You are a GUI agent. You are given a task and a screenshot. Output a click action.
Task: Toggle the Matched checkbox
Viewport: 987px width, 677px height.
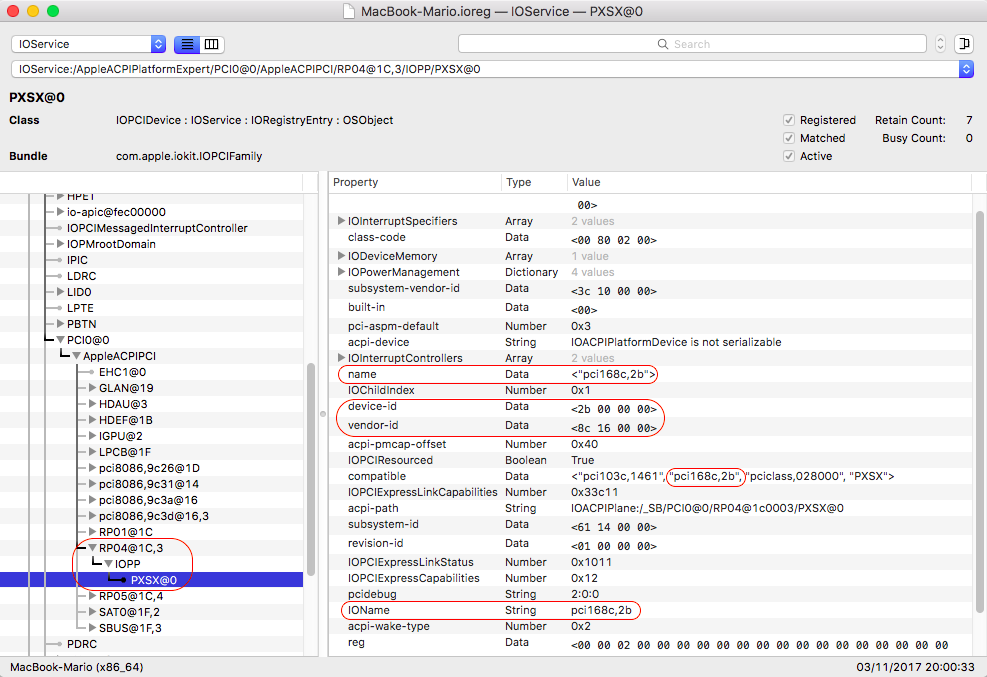click(789, 138)
